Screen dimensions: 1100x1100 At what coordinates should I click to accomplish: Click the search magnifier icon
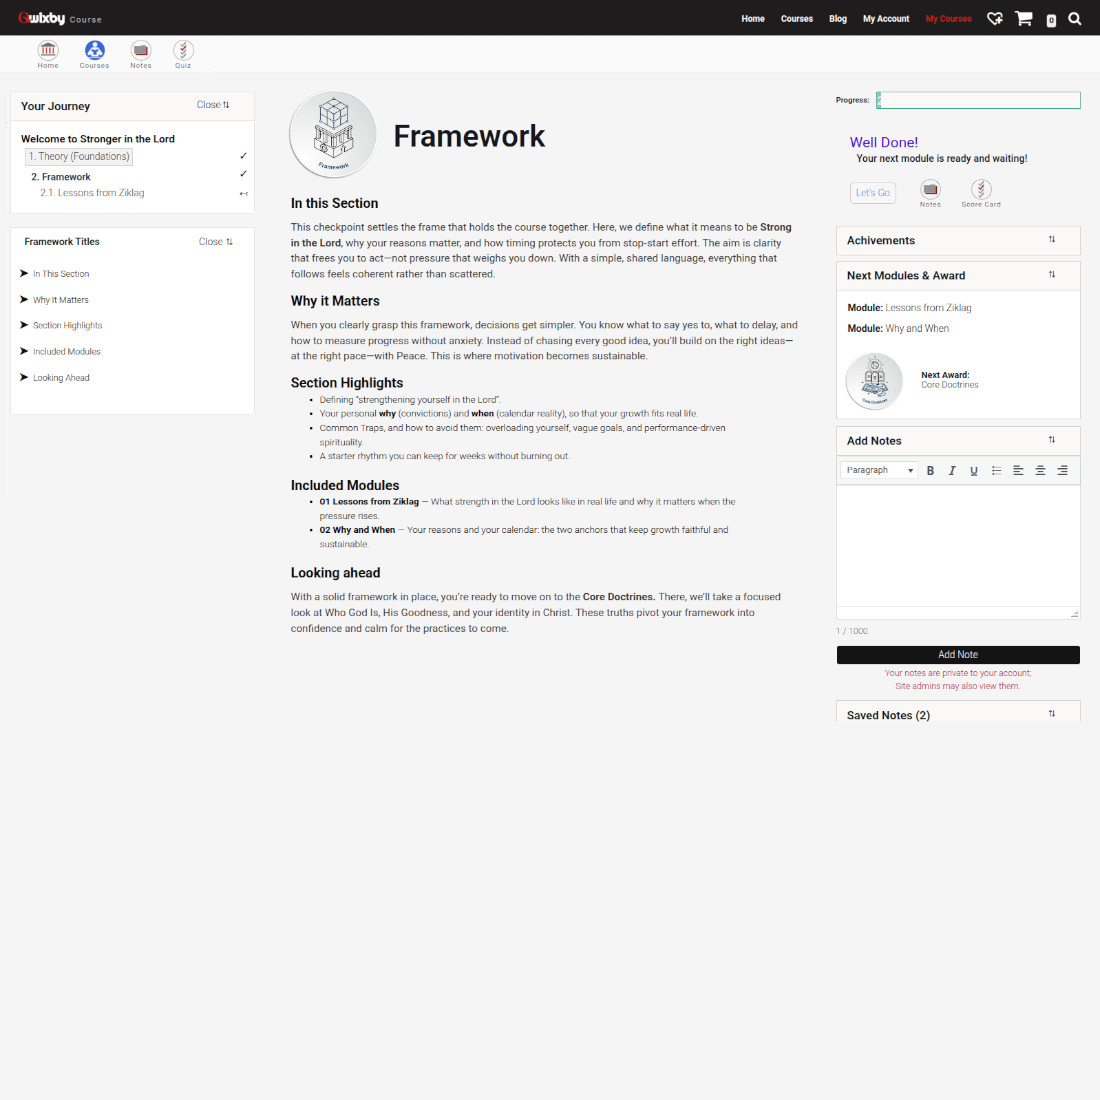[1075, 19]
